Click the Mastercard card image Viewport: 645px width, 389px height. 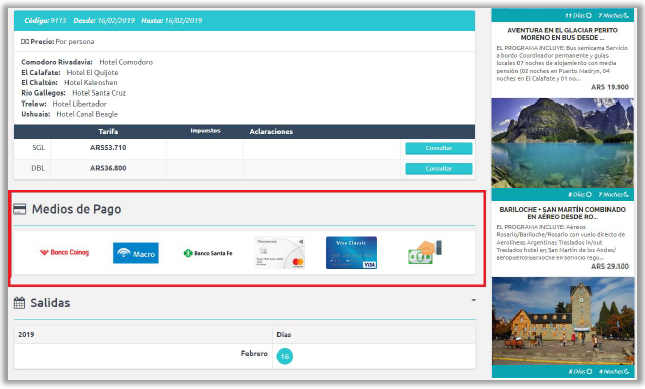coord(280,253)
